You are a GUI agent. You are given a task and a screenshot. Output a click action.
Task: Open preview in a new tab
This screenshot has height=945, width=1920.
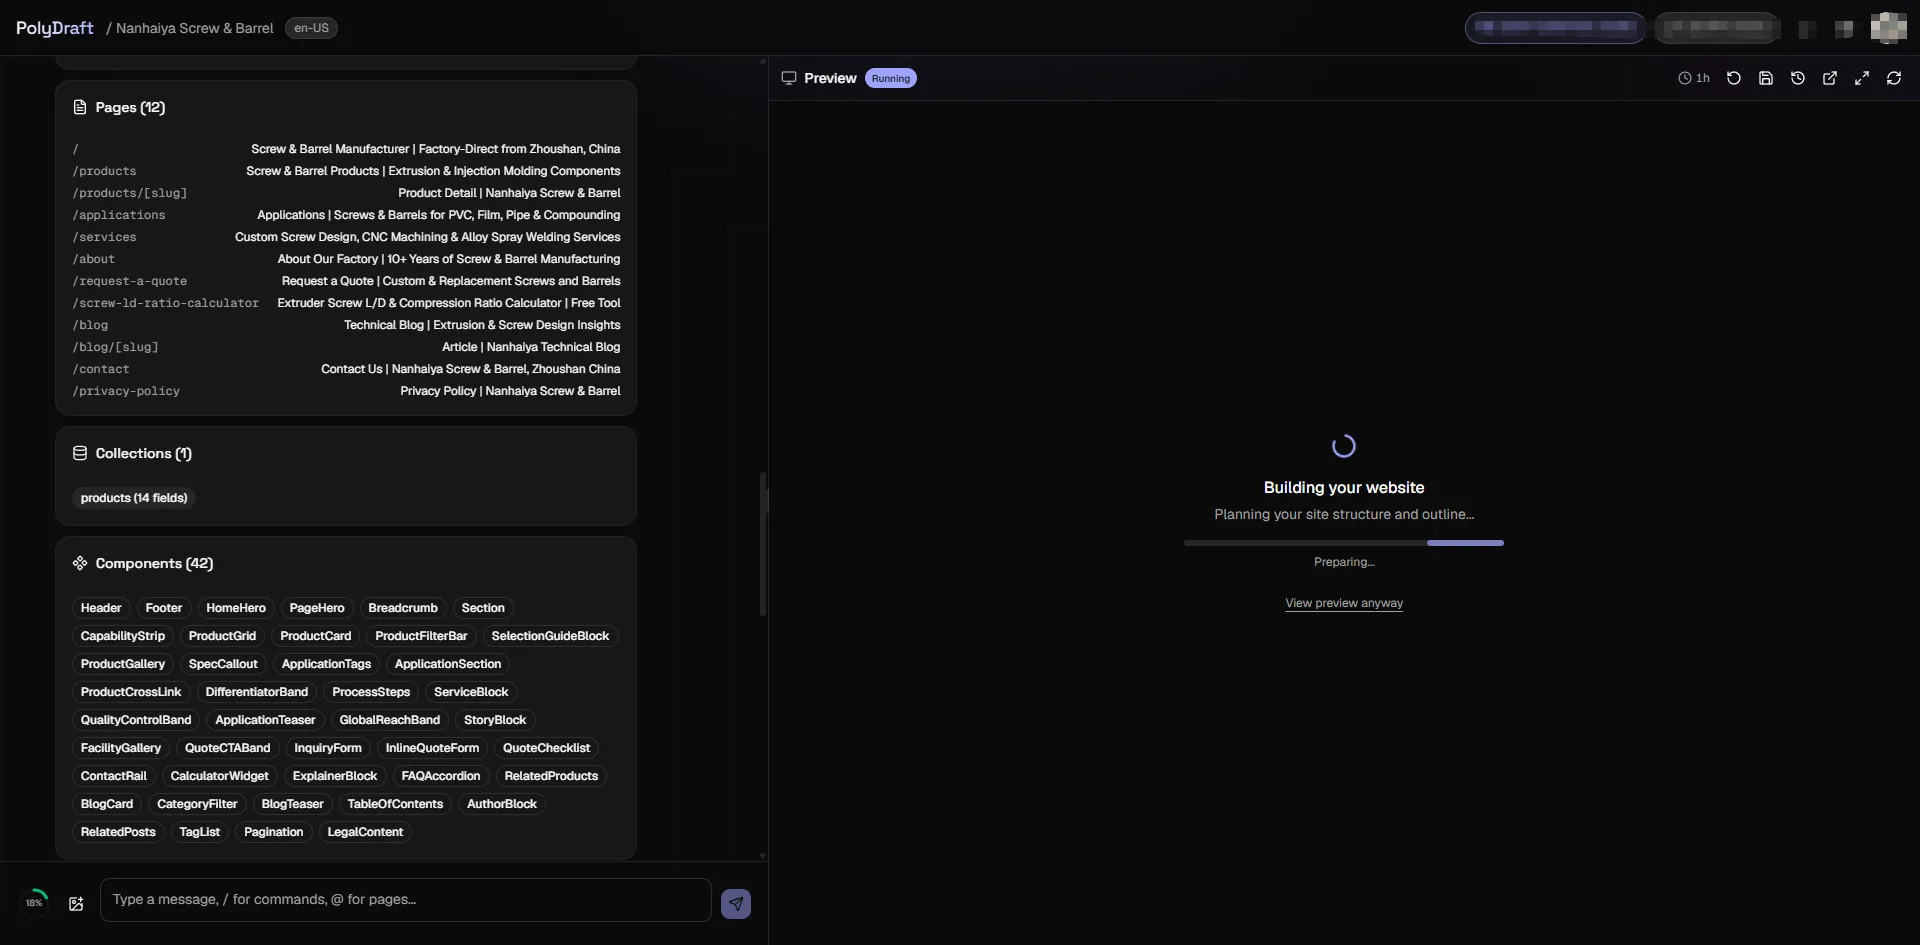point(1830,78)
